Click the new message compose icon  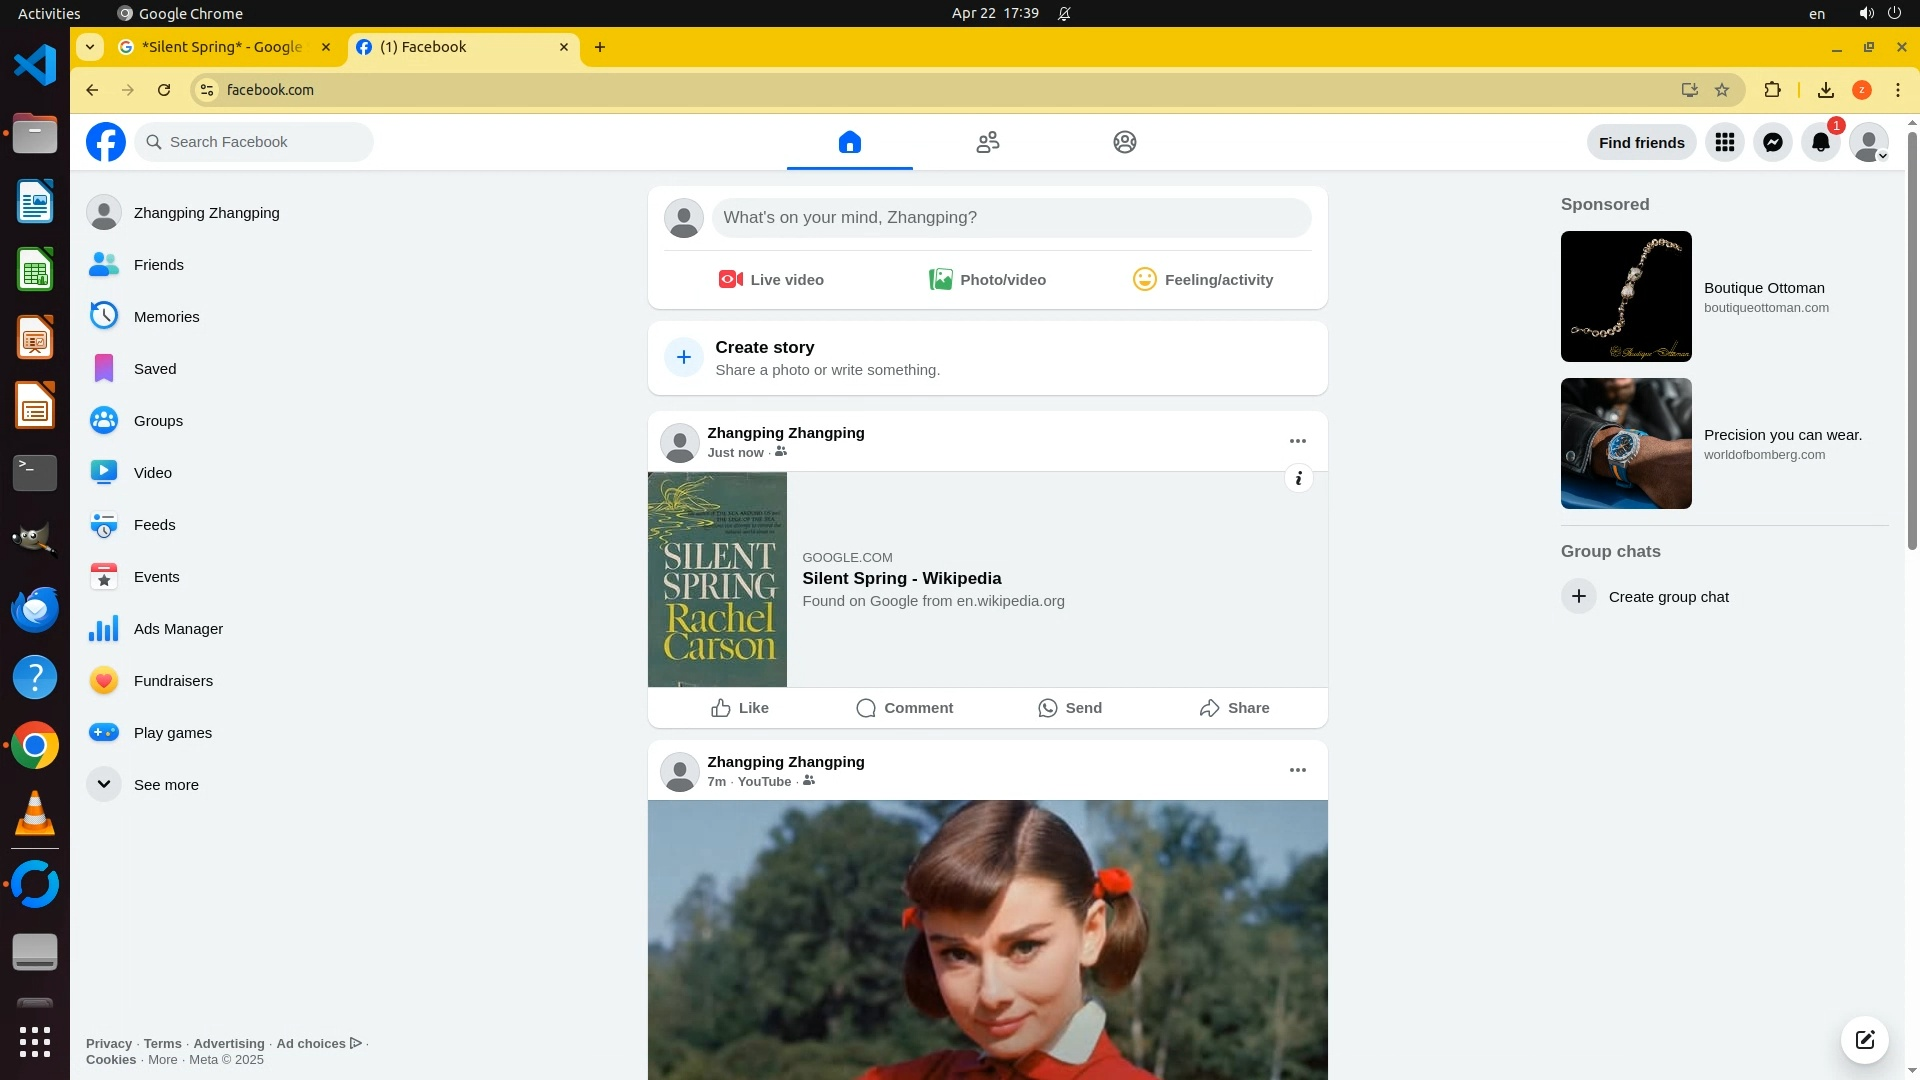pos(1864,1039)
